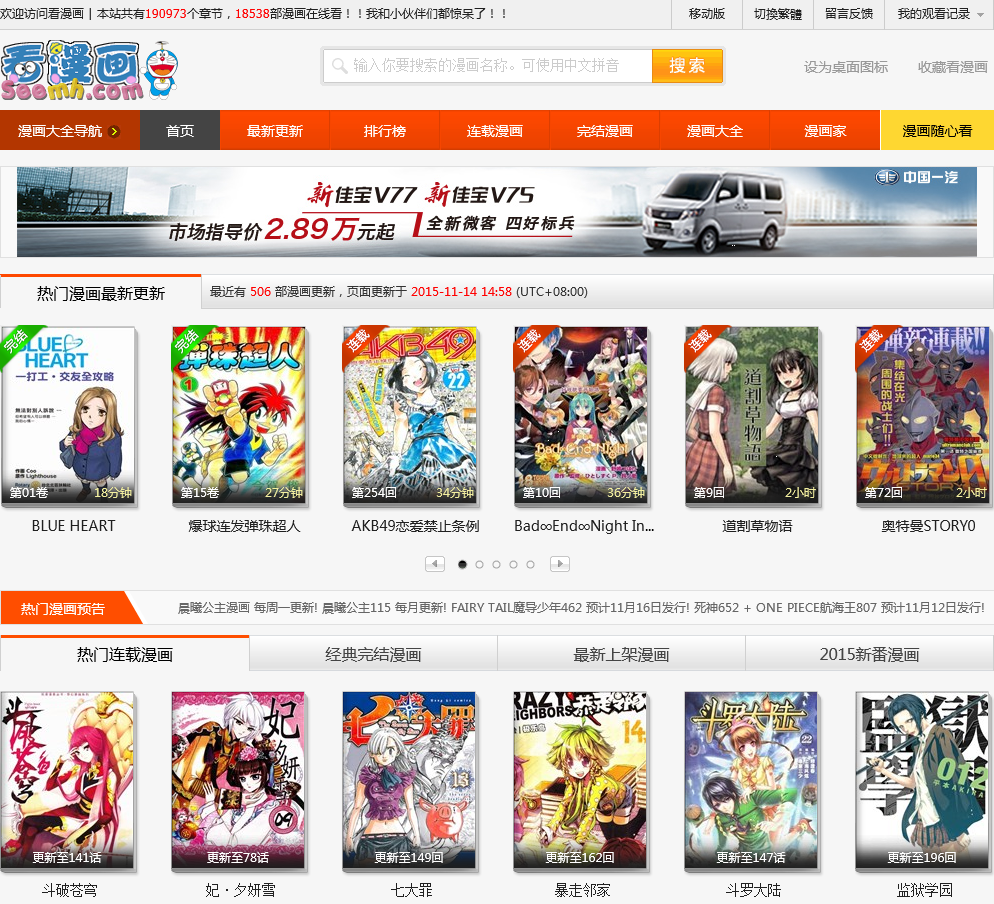
Task: Open the 奥特曼STORY0 cover thumbnail
Action: (x=923, y=415)
